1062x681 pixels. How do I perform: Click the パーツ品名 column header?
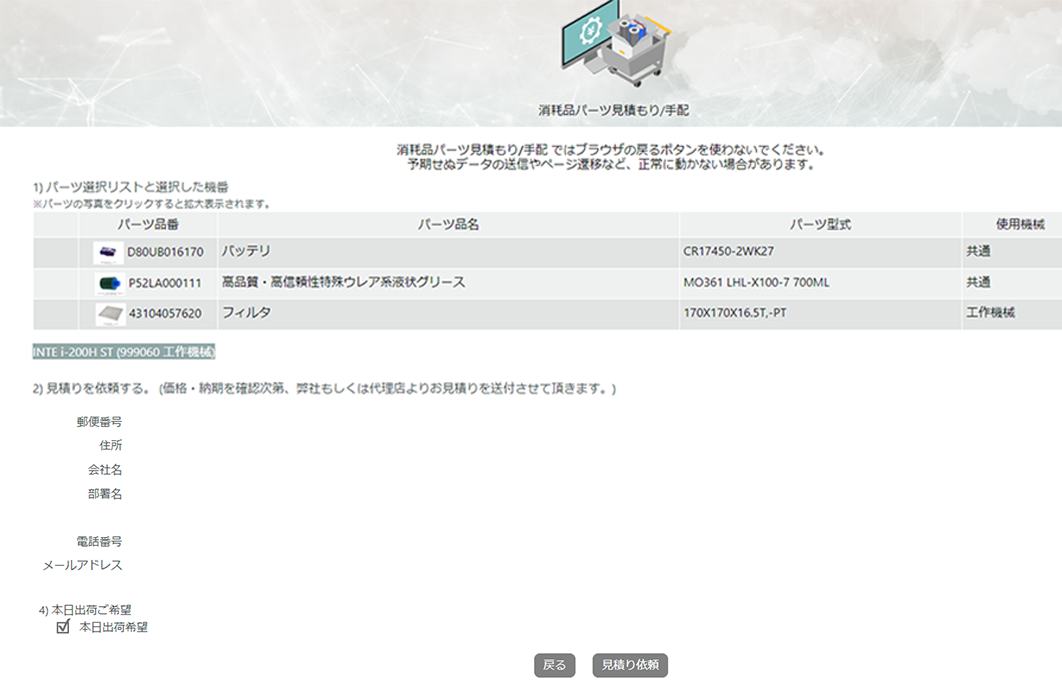pyautogui.click(x=448, y=224)
